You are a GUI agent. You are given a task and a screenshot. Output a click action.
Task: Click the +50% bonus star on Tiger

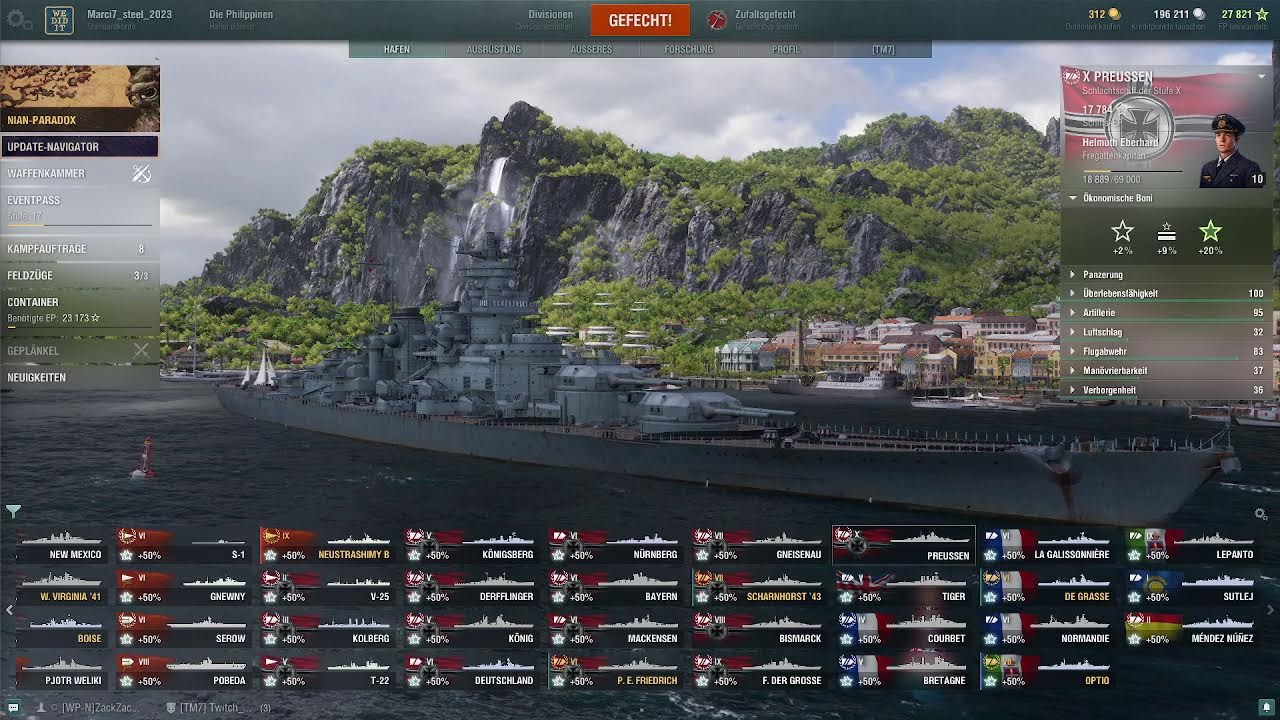pyautogui.click(x=847, y=597)
